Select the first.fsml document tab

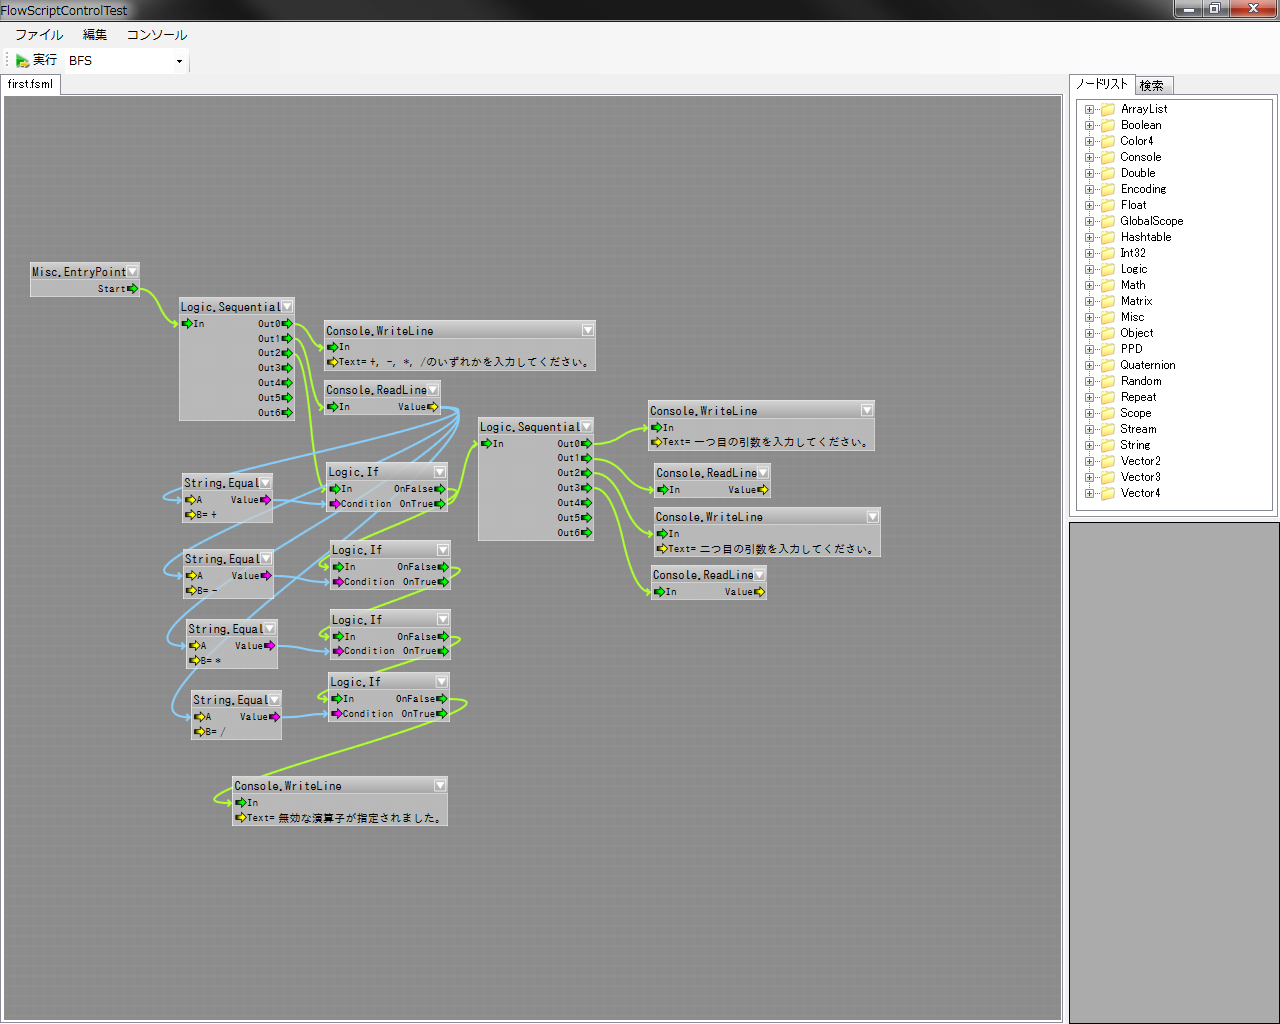click(30, 85)
